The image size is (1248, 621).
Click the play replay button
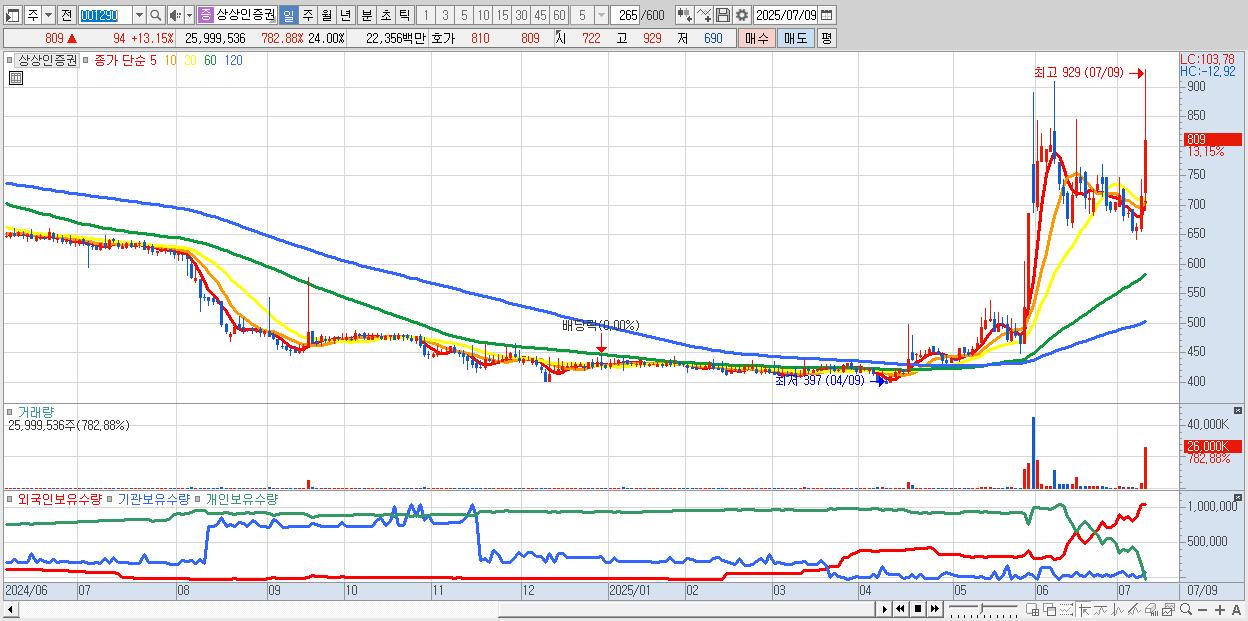tap(884, 608)
